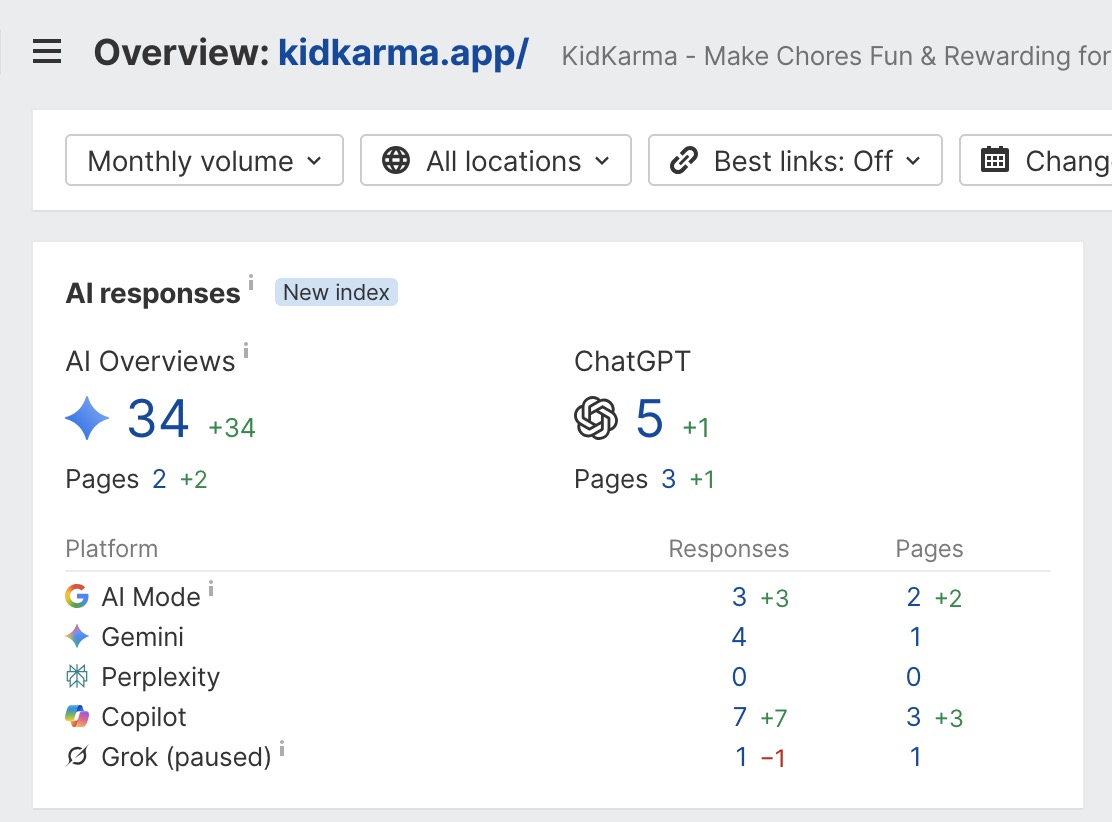The image size is (1112, 822).
Task: Open AI Overviews count 34
Action: coord(157,418)
